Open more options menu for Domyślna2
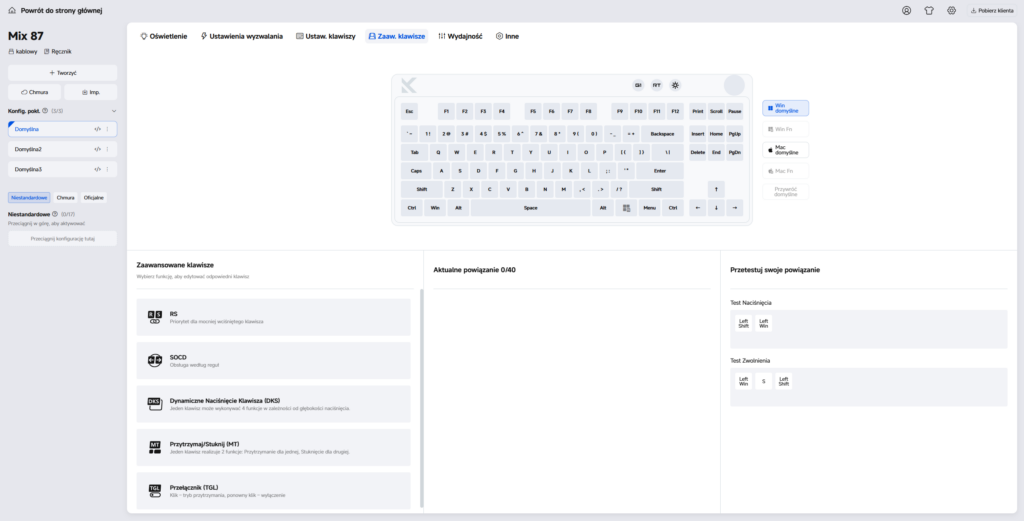1024x521 pixels. 108,149
